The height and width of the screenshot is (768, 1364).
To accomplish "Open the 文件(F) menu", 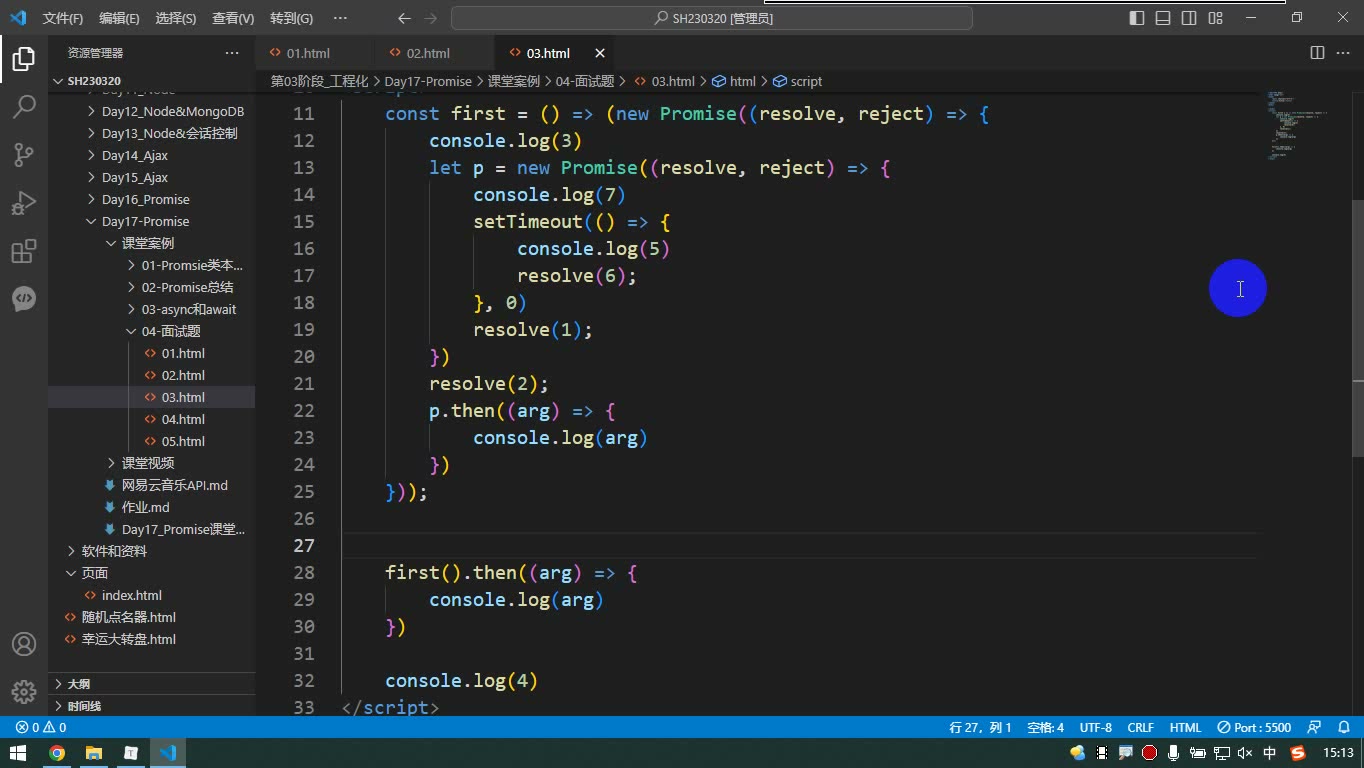I will point(63,18).
